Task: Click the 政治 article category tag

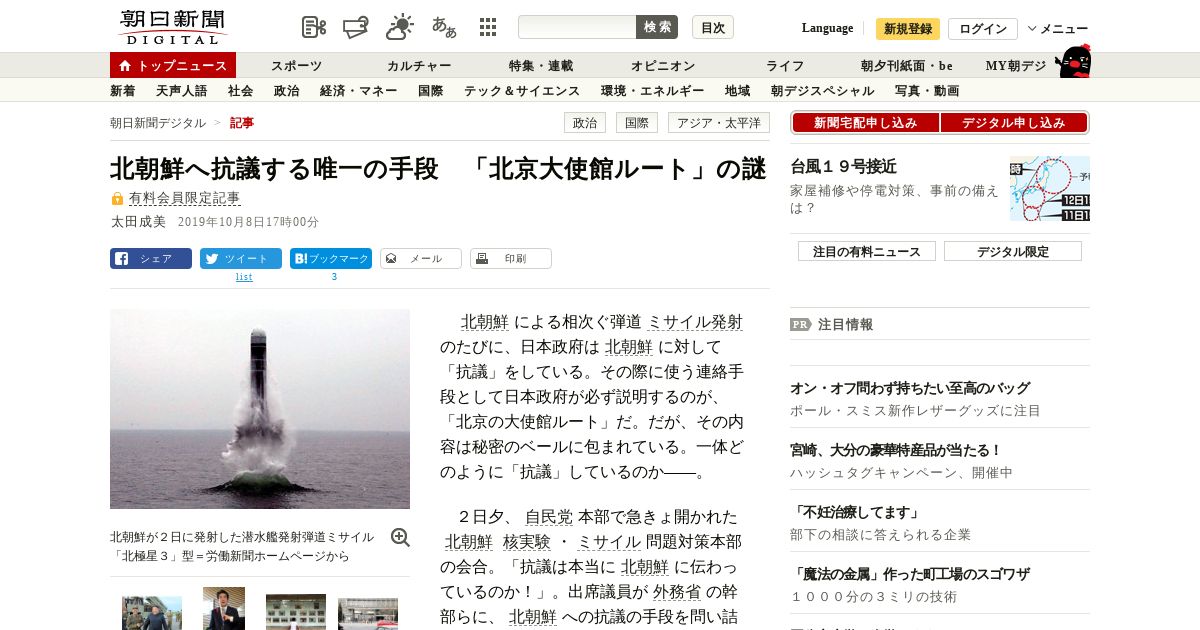Action: click(x=586, y=123)
